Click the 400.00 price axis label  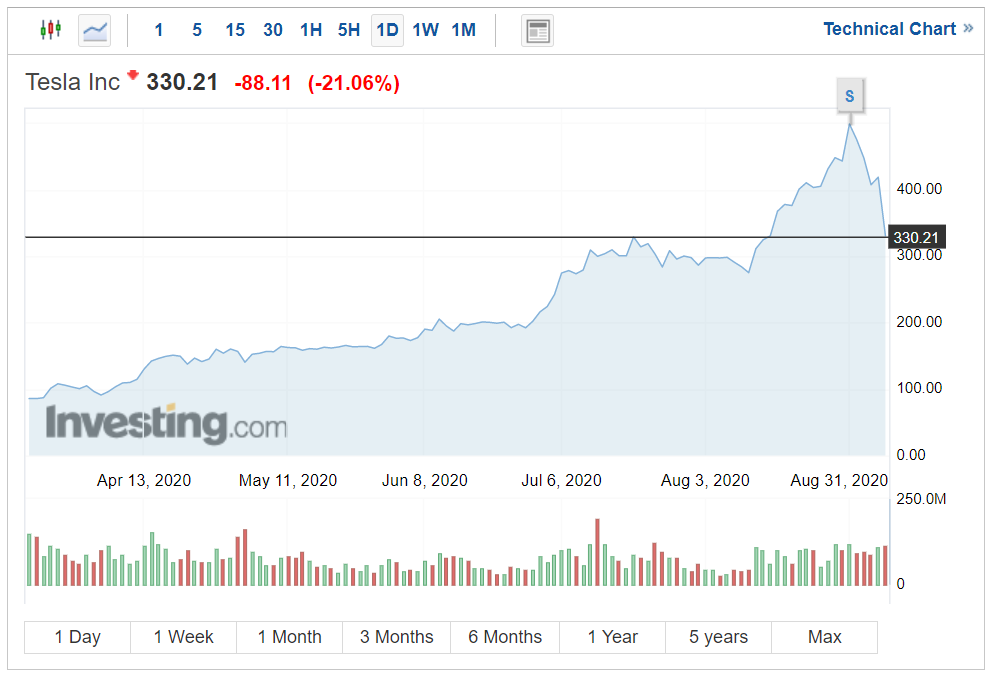pyautogui.click(x=919, y=189)
